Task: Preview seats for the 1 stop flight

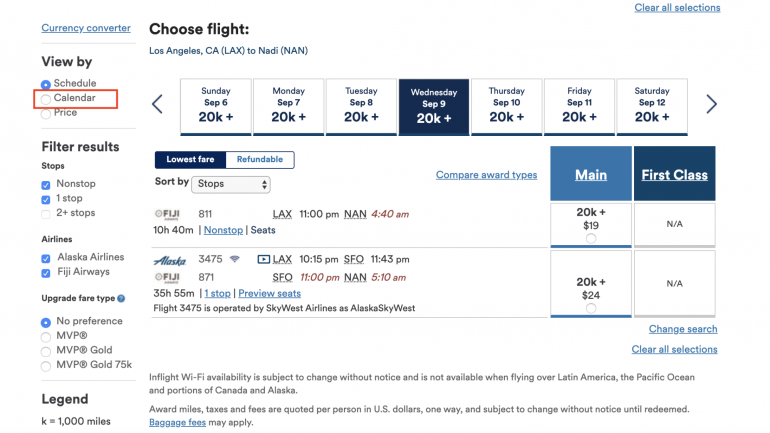Action: click(269, 293)
